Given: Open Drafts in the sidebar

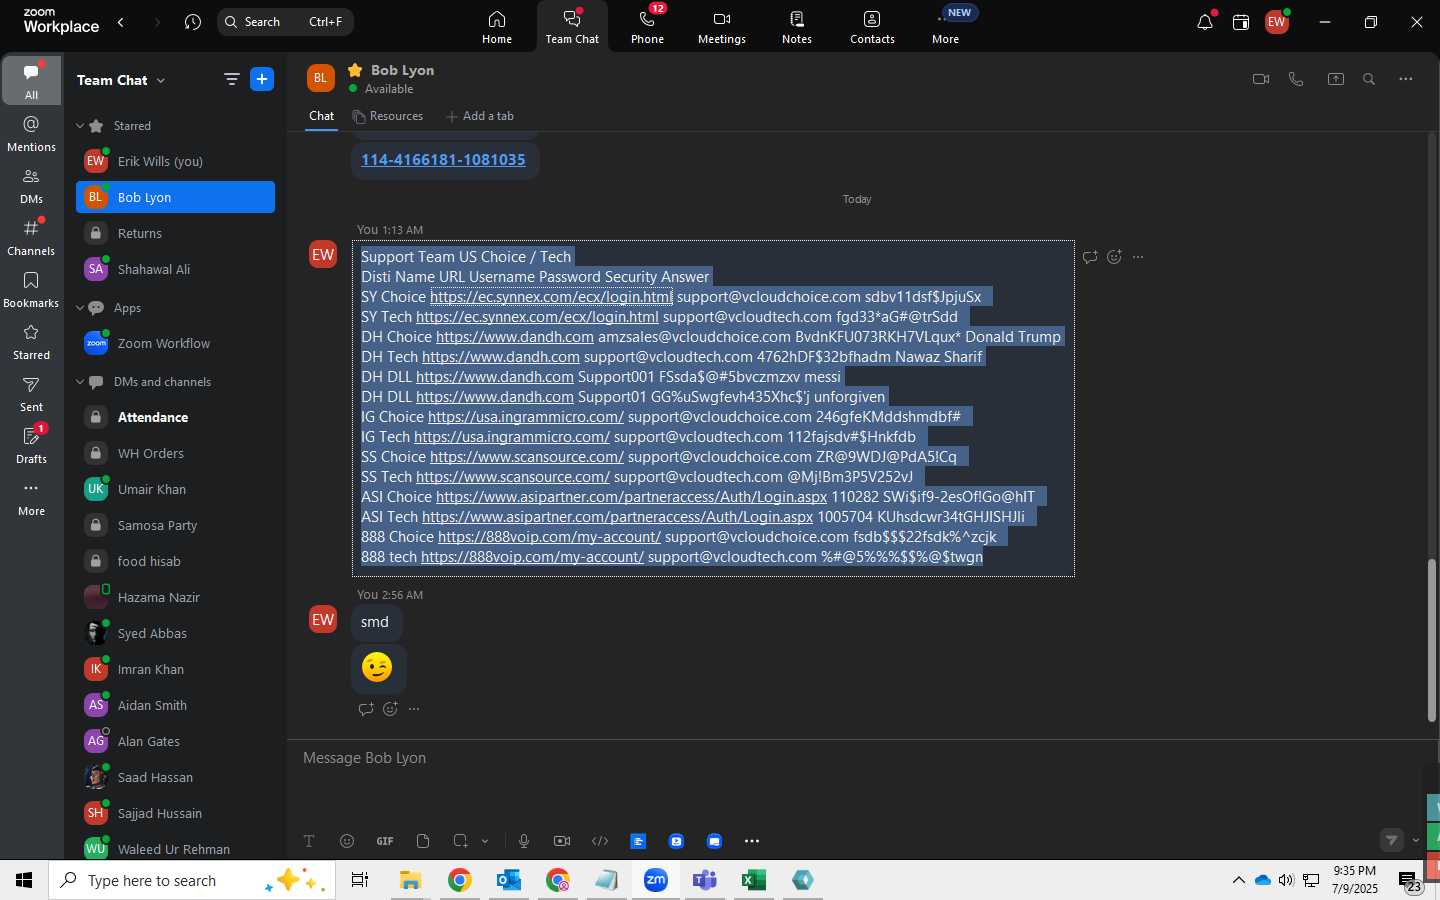Looking at the screenshot, I should click(x=31, y=445).
